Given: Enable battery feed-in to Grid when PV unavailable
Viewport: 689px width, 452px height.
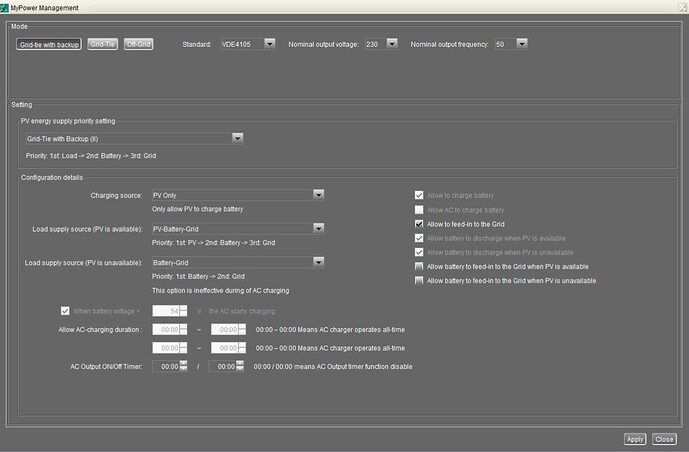Looking at the screenshot, I should [420, 281].
